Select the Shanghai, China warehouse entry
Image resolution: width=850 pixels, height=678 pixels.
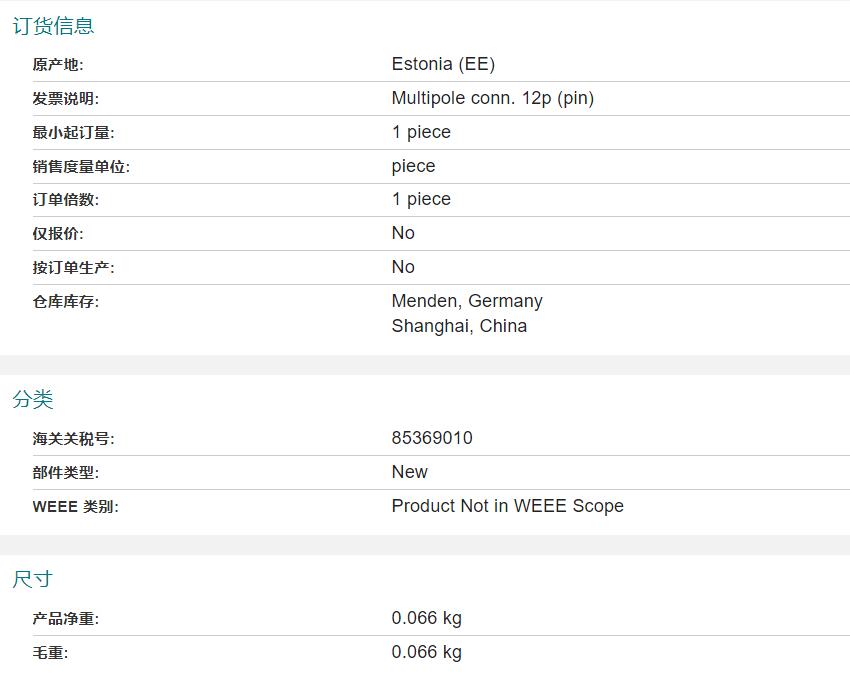pyautogui.click(x=459, y=326)
